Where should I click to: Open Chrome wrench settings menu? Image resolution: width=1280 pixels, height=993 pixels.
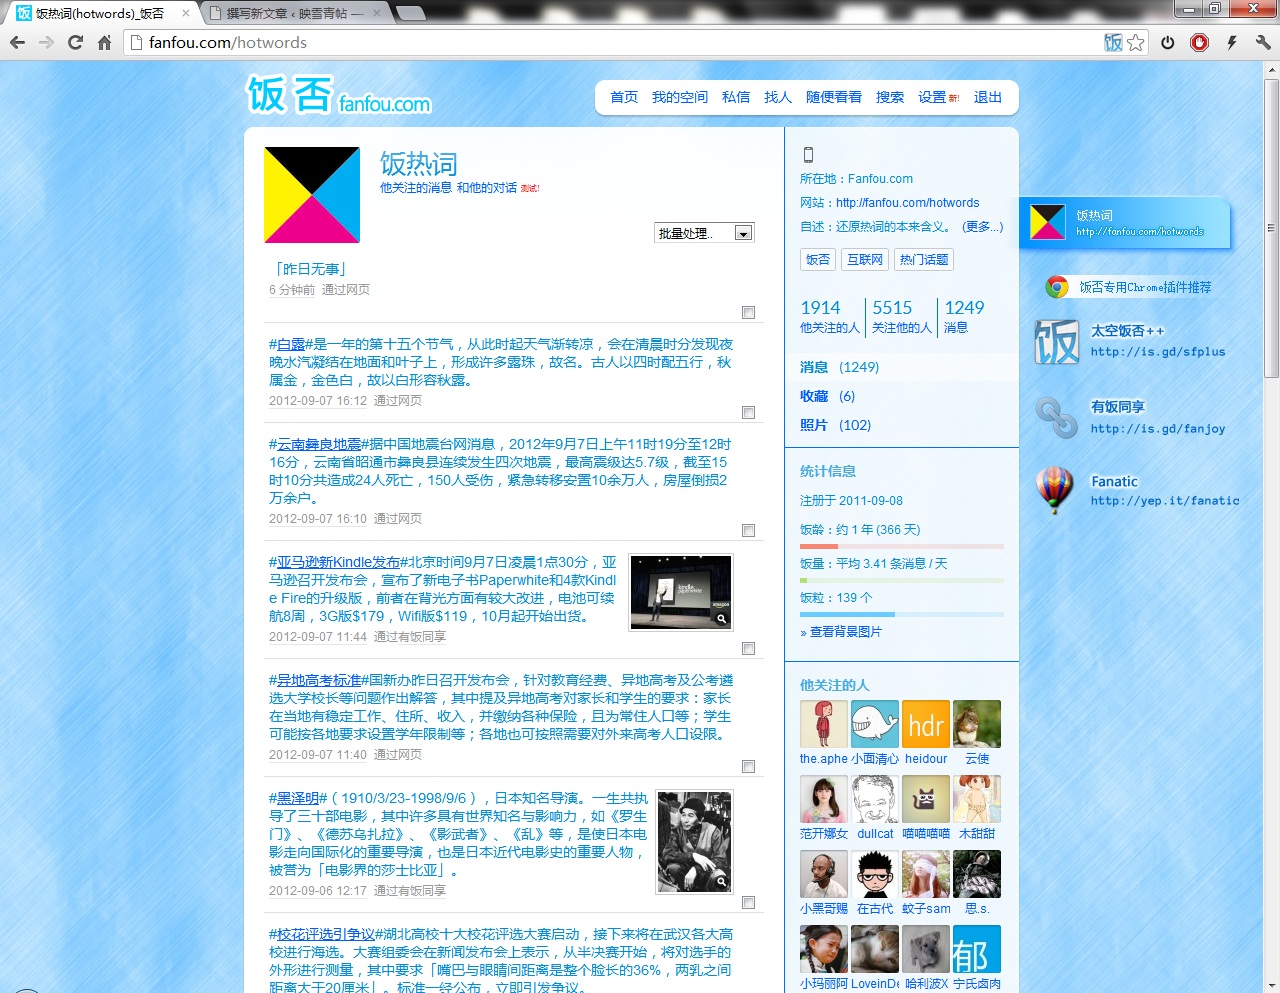(1263, 42)
